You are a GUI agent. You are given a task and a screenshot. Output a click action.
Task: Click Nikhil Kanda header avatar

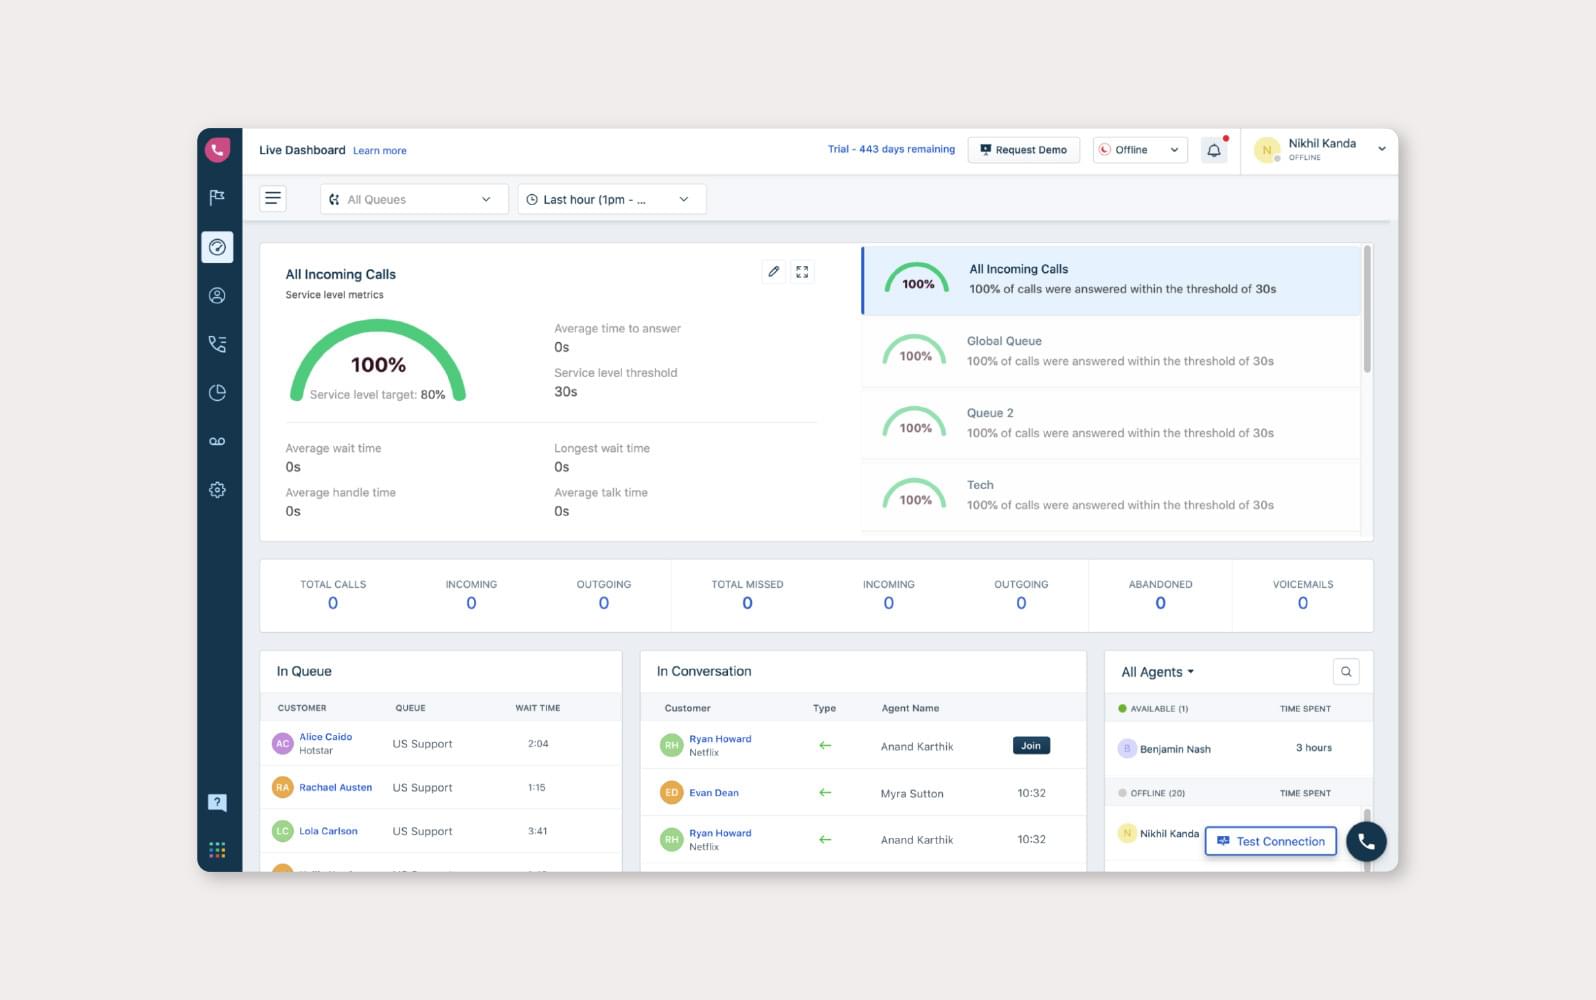pos(1267,150)
